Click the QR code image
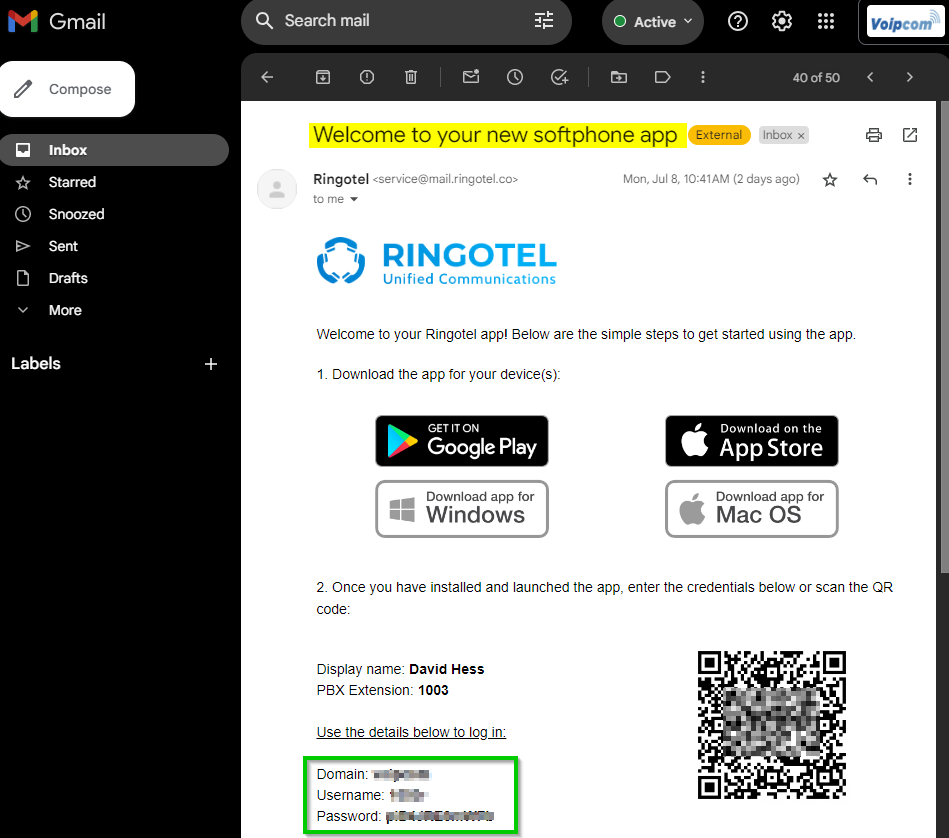949x838 pixels. pos(772,725)
